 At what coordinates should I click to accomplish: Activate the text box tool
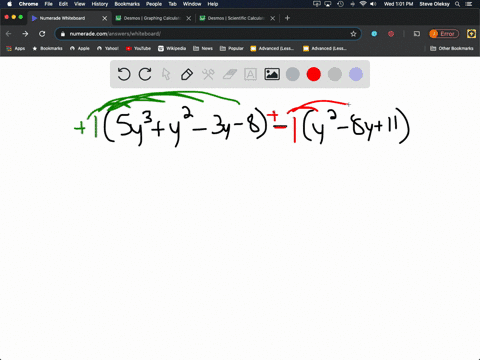(x=251, y=74)
